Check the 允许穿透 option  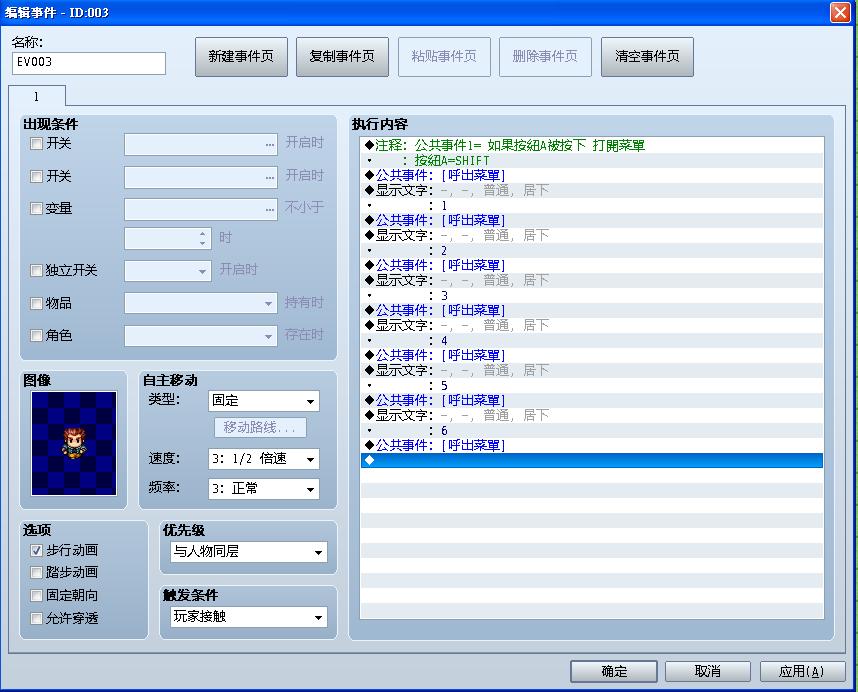pos(36,618)
